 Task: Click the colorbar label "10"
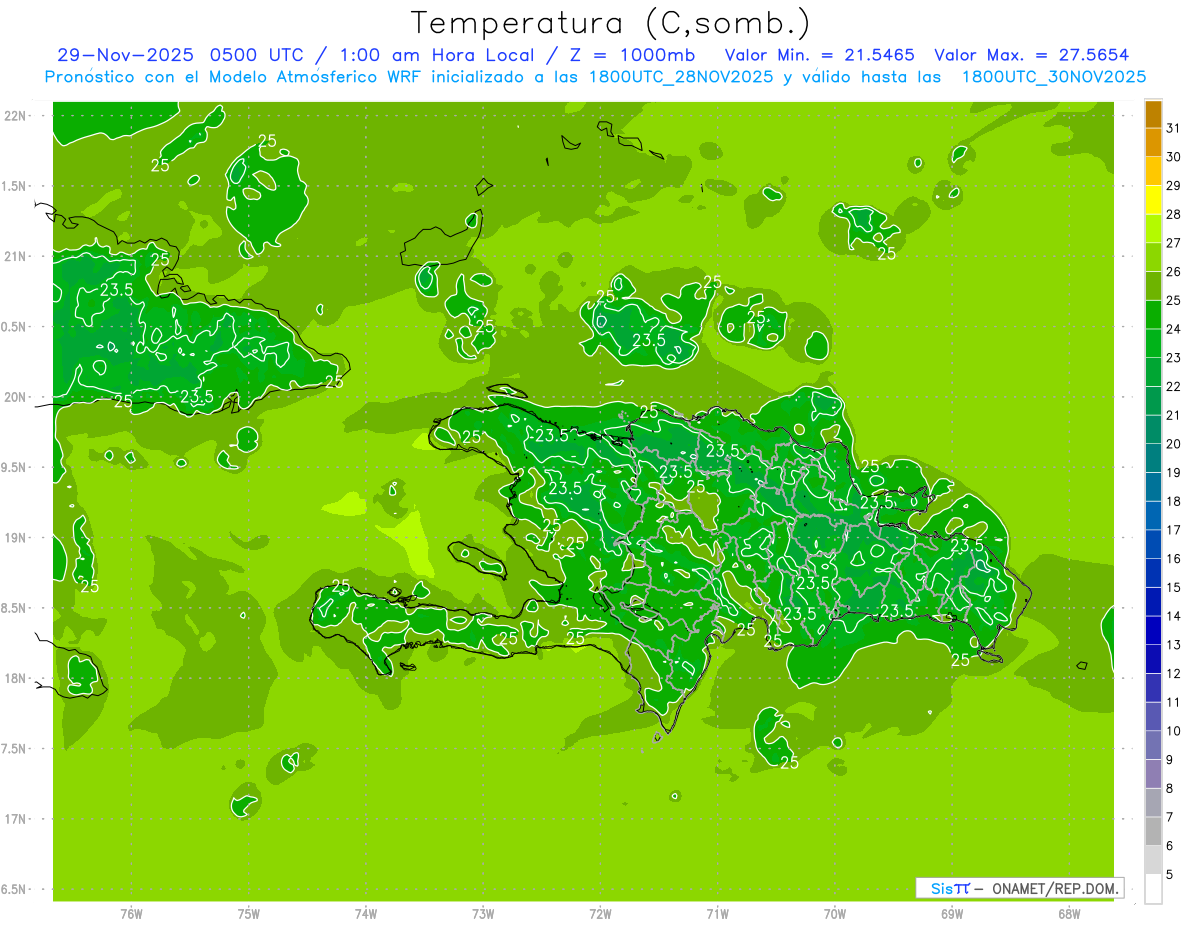click(1174, 731)
